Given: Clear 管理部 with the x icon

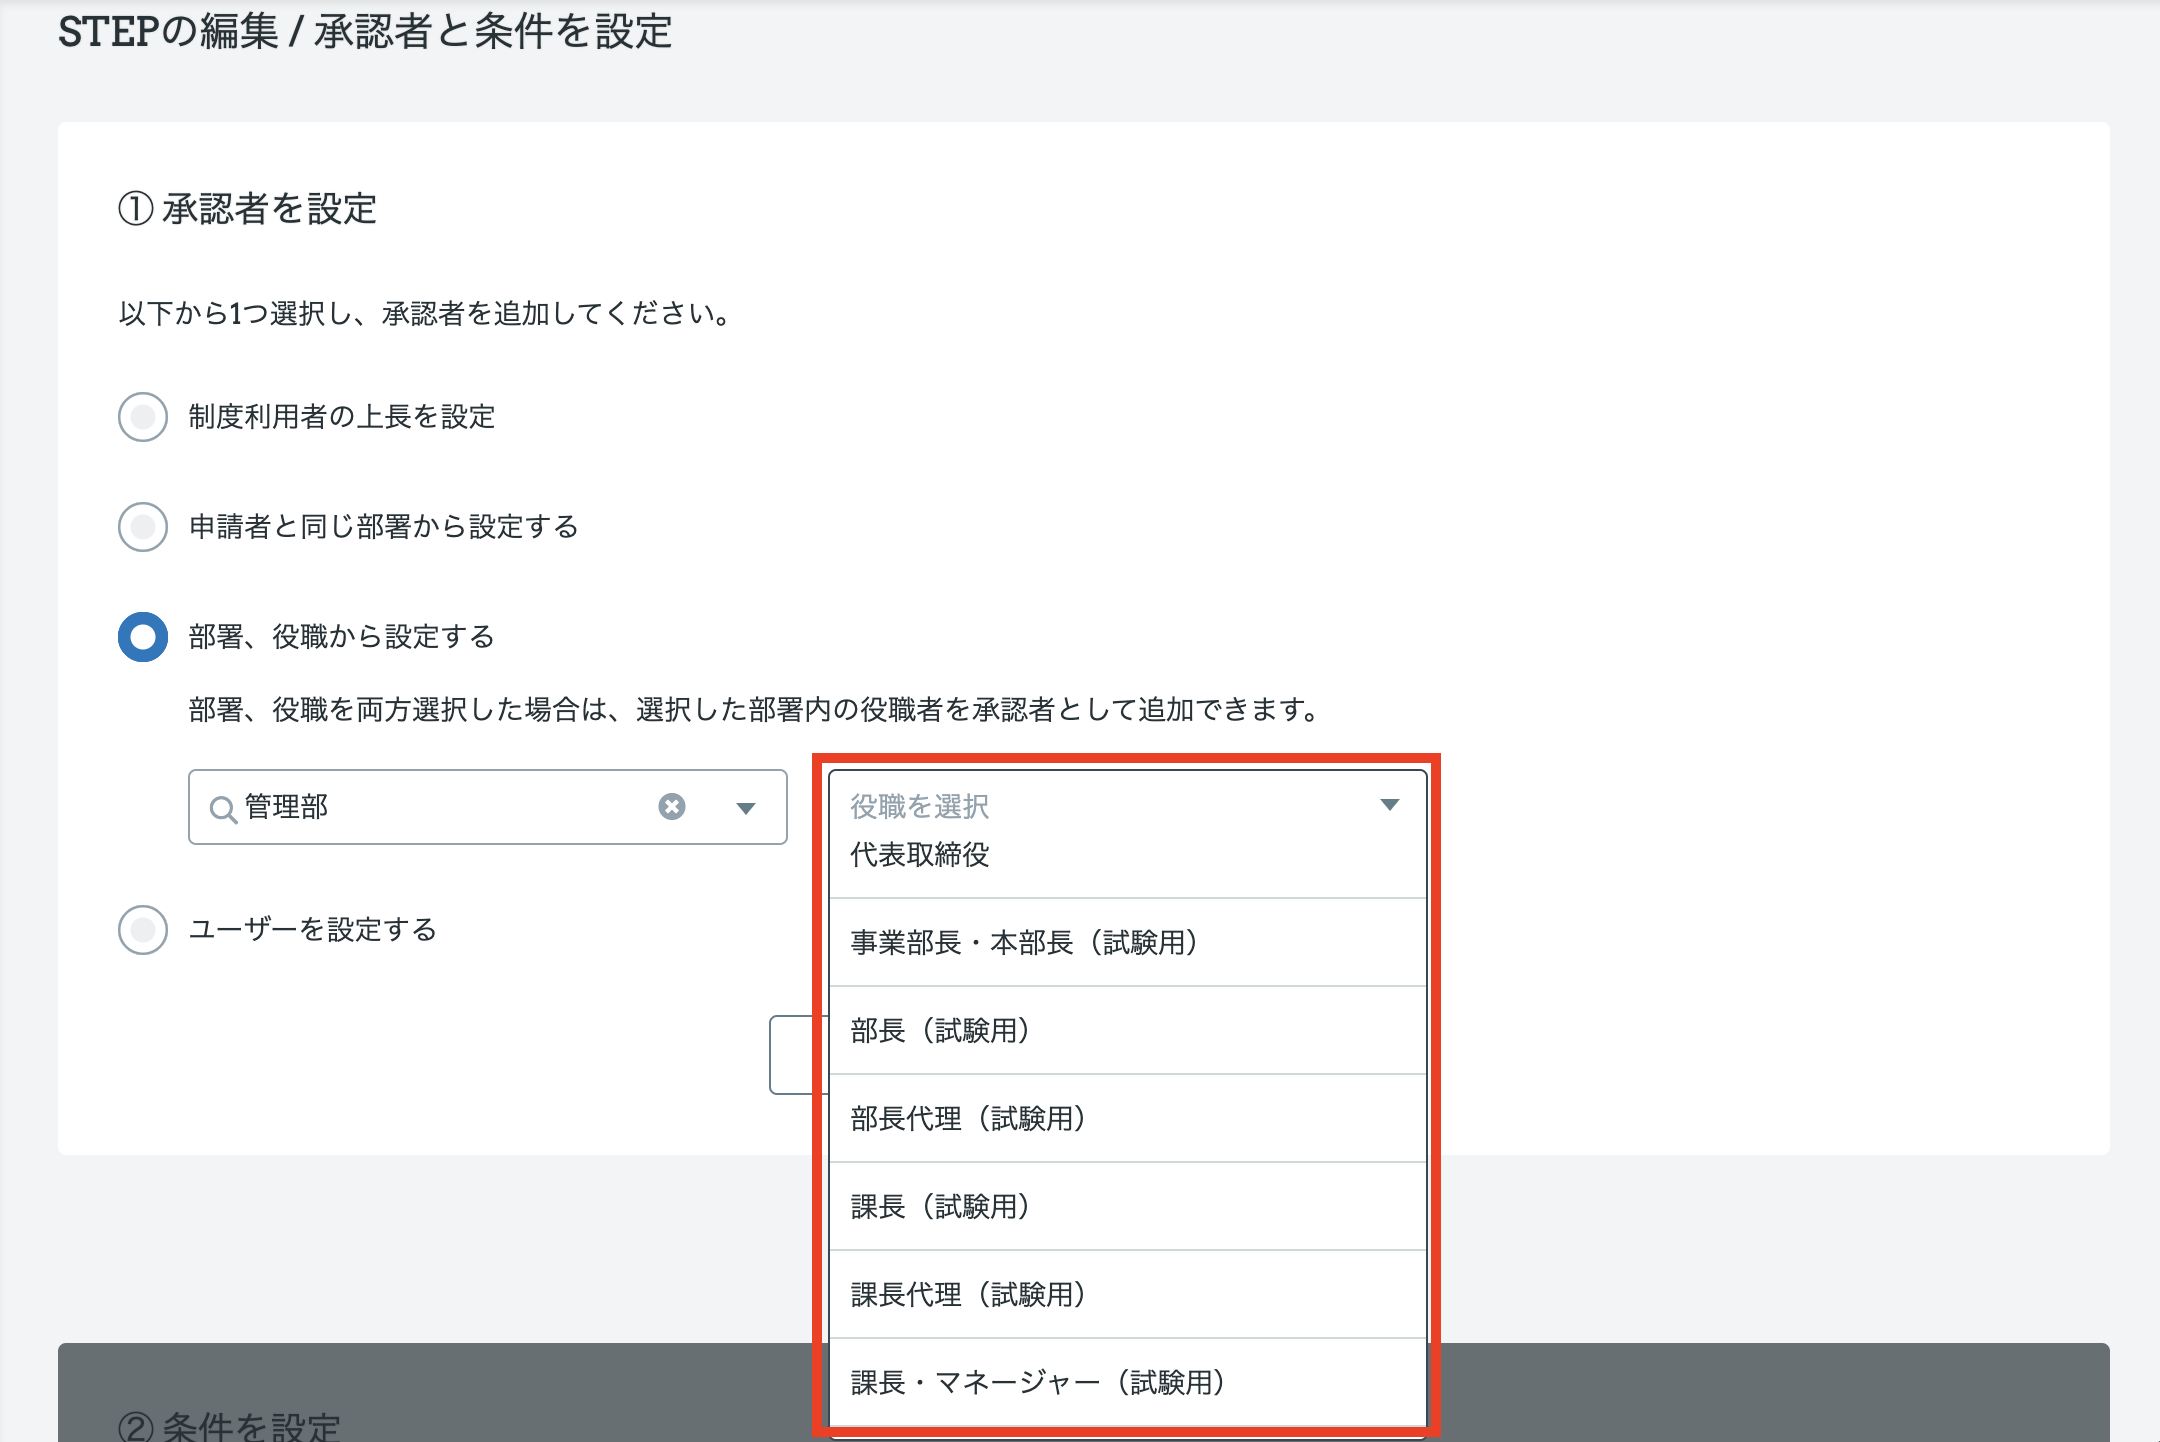Looking at the screenshot, I should (672, 806).
